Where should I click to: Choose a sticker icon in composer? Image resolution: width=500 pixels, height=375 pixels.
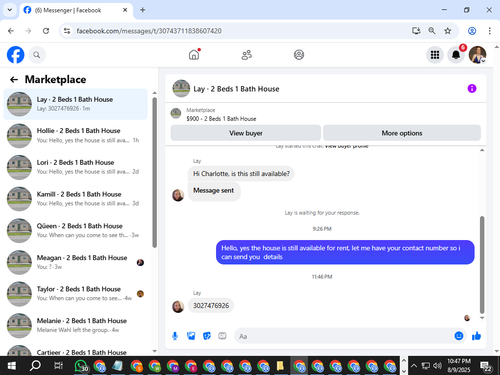(207, 336)
